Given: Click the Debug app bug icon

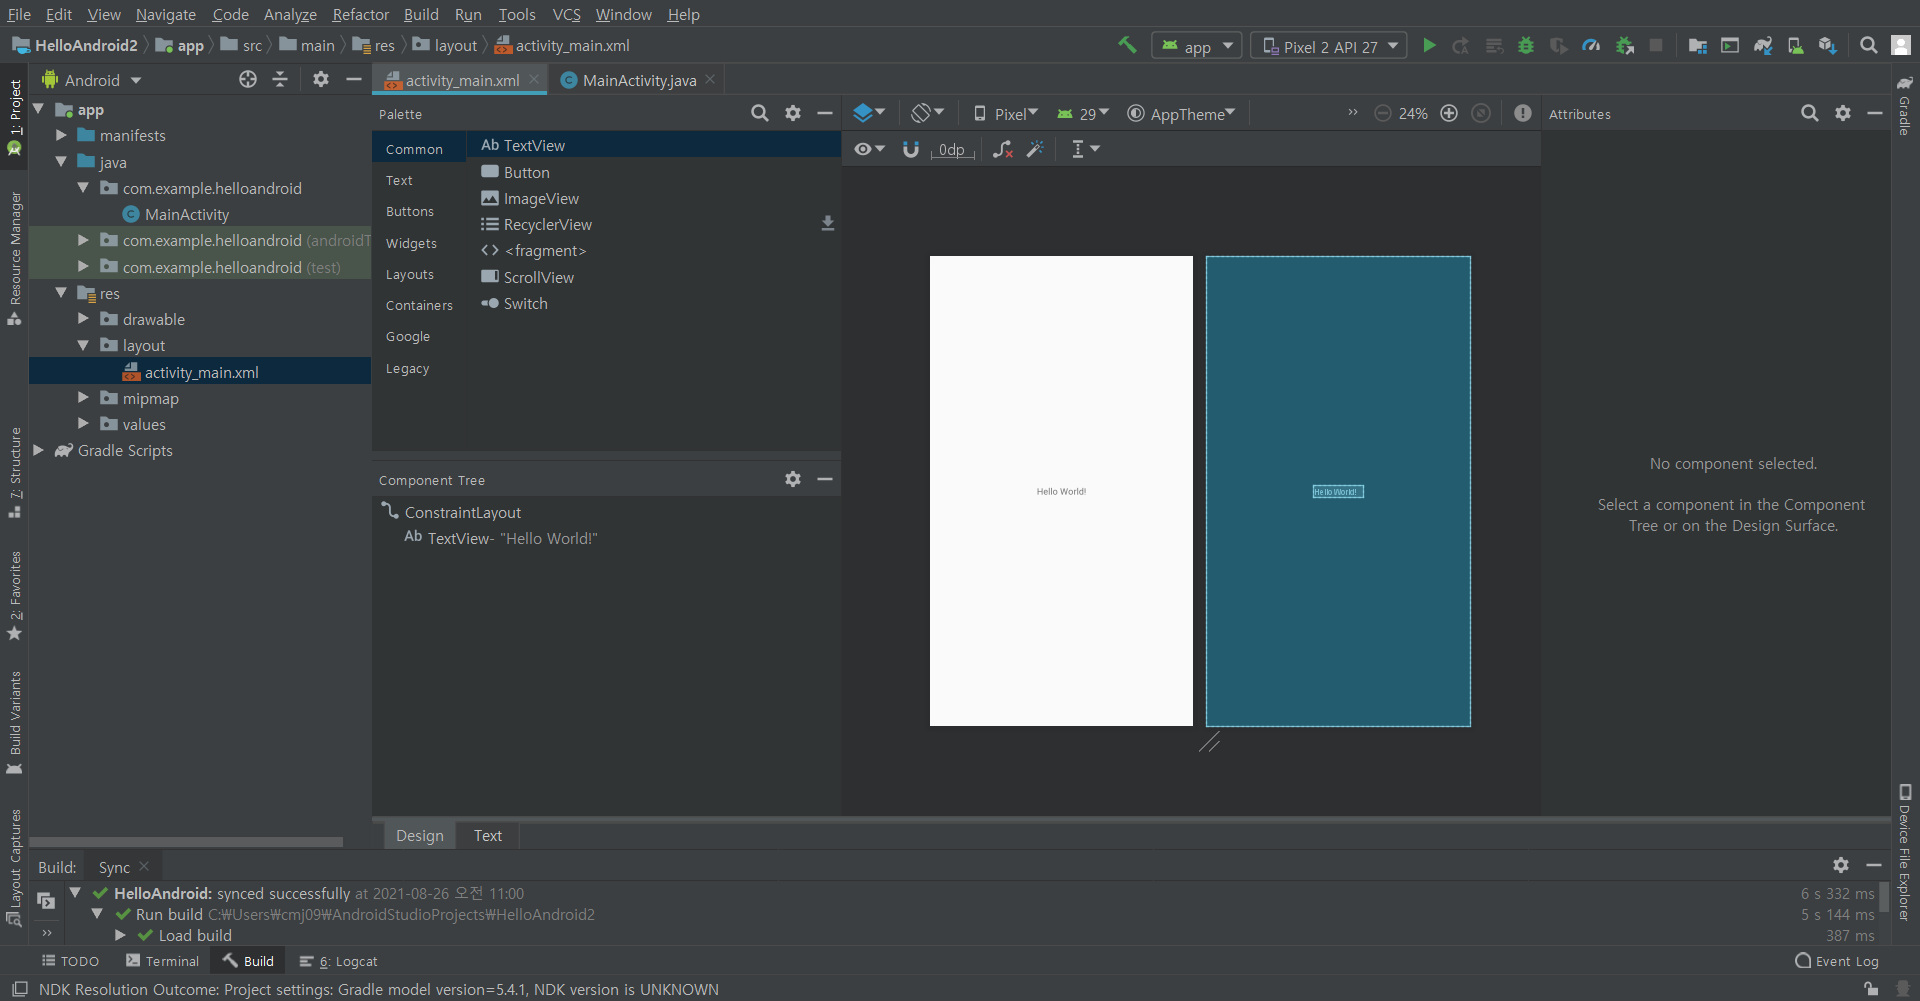Looking at the screenshot, I should 1526,45.
